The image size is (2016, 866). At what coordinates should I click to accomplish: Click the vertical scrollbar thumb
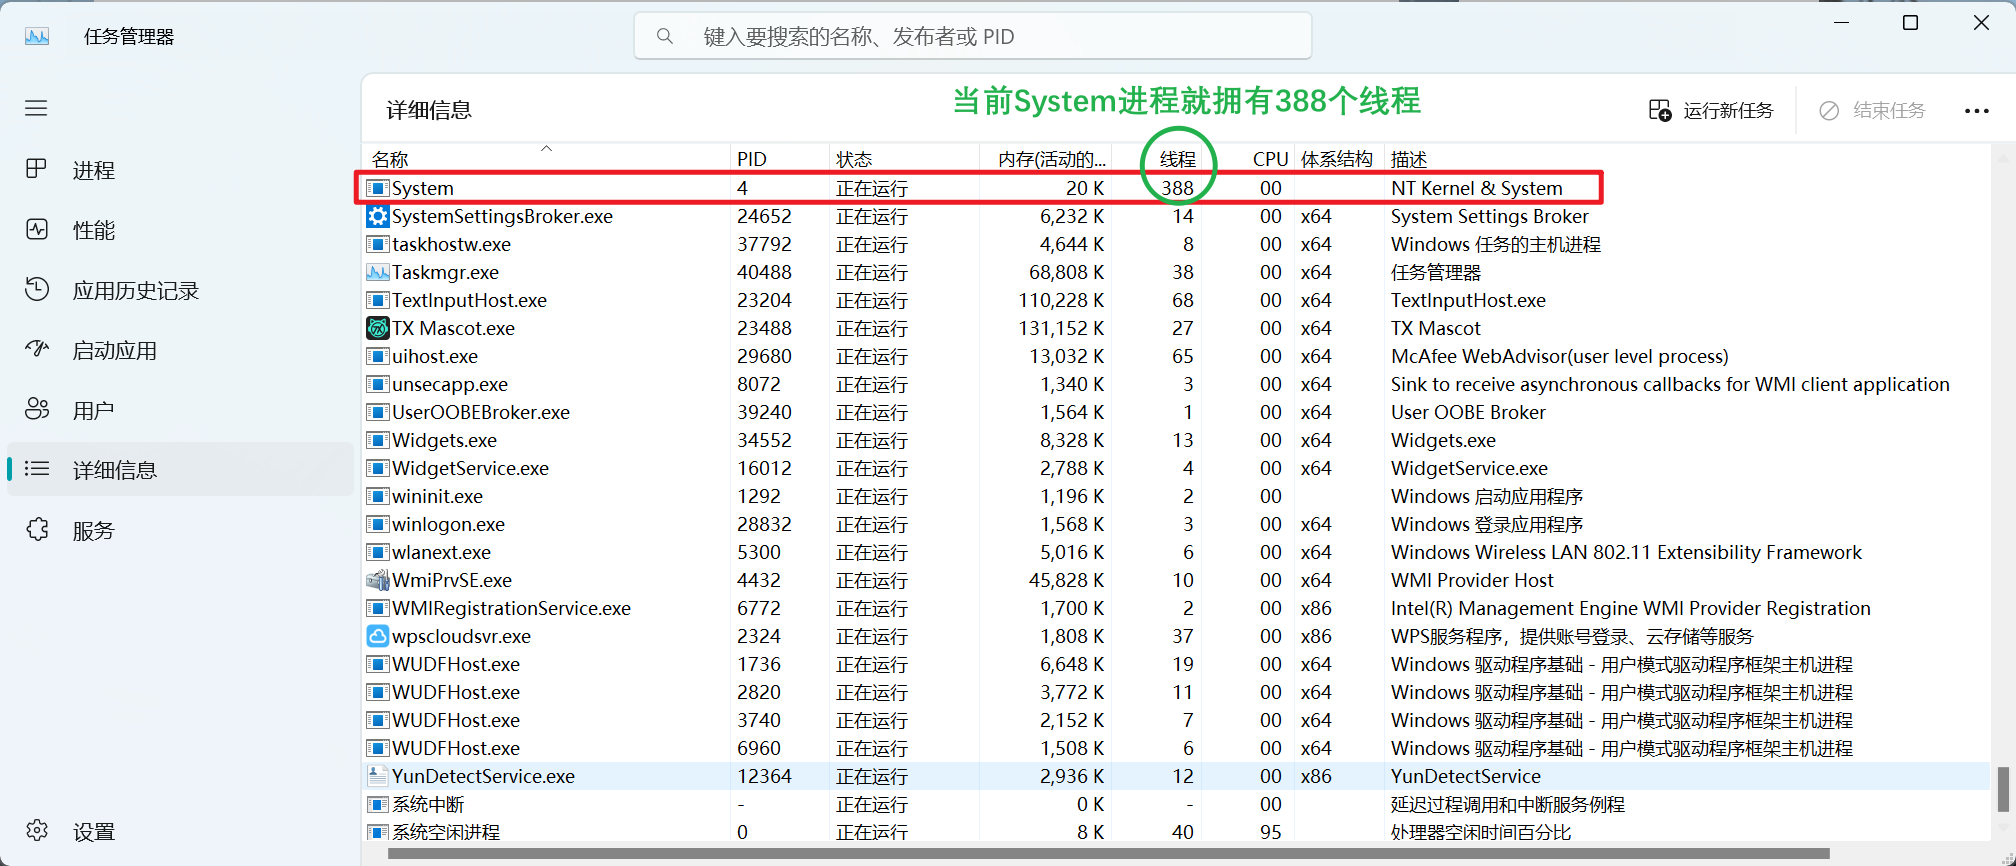pos(2003,790)
